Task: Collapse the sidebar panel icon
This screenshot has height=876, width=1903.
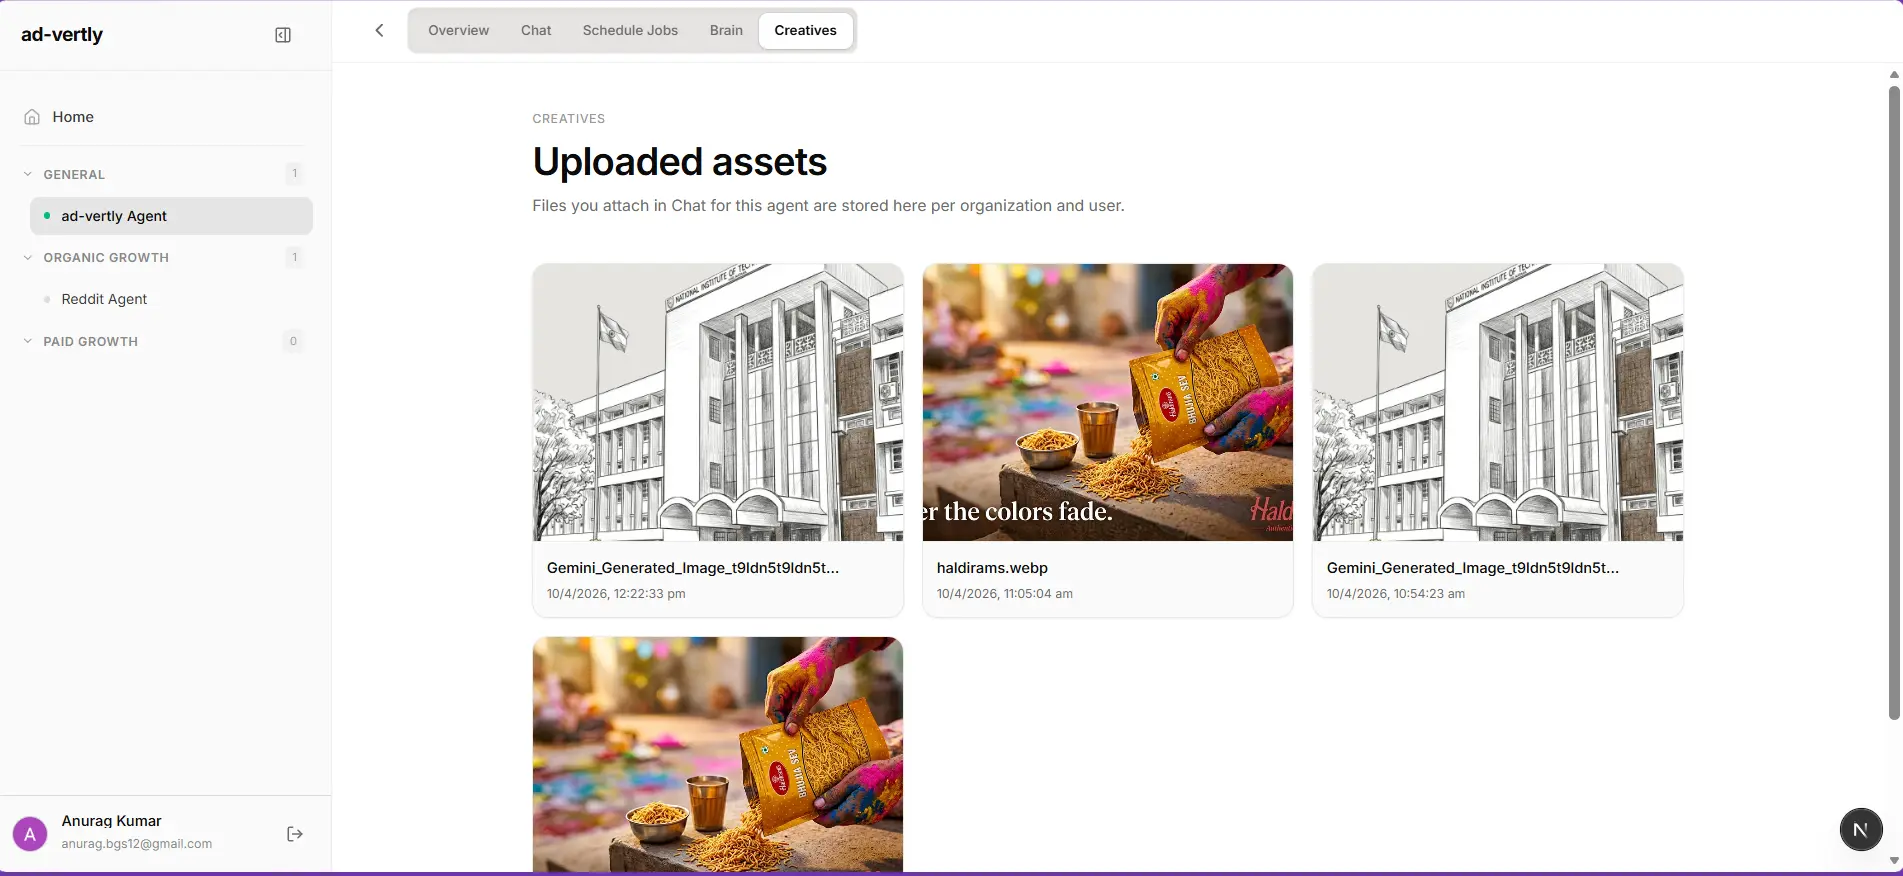Action: coord(283,35)
